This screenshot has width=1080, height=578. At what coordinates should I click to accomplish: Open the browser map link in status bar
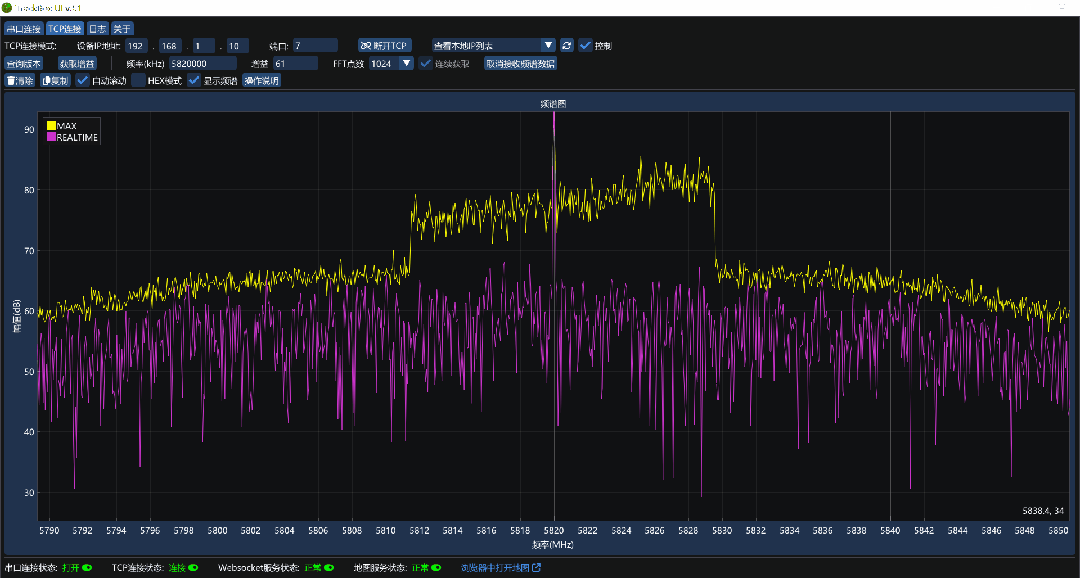[x=501, y=568]
